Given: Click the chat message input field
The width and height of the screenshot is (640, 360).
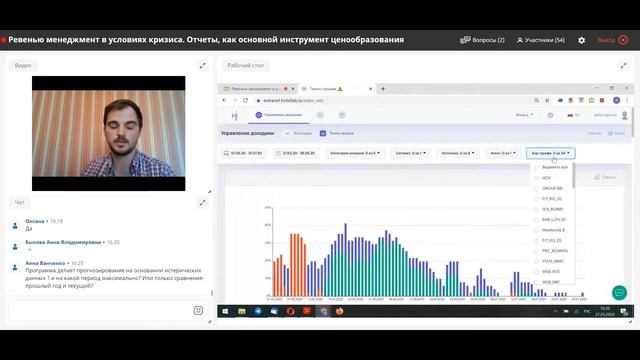Looking at the screenshot, I should point(100,311).
